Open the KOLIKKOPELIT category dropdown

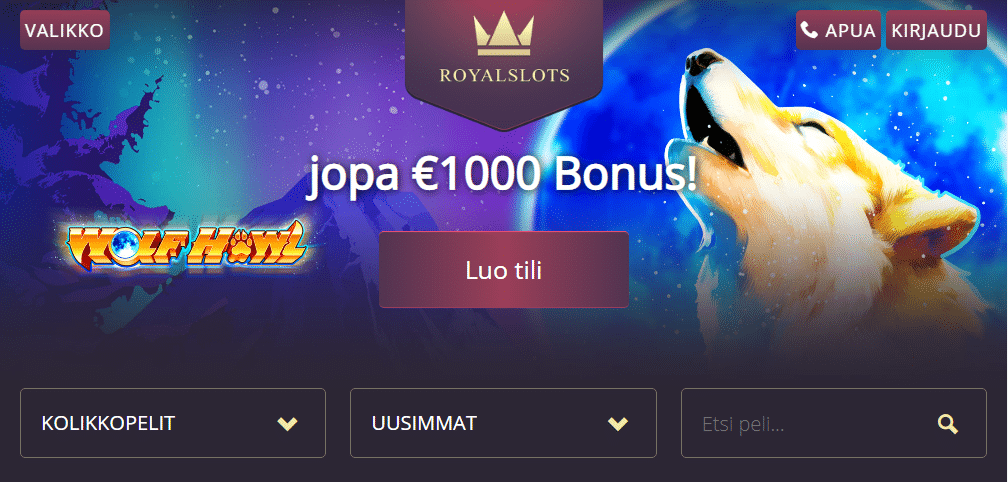click(x=173, y=423)
